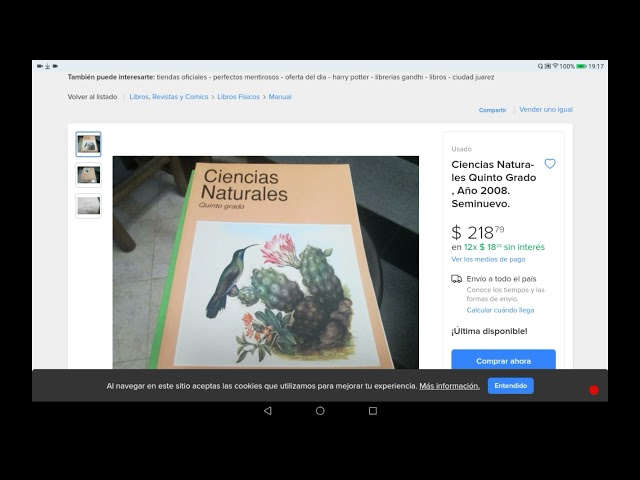Screen dimensions: 640x480
Task: Open Libros Físicos breadcrumb
Action: (x=238, y=97)
